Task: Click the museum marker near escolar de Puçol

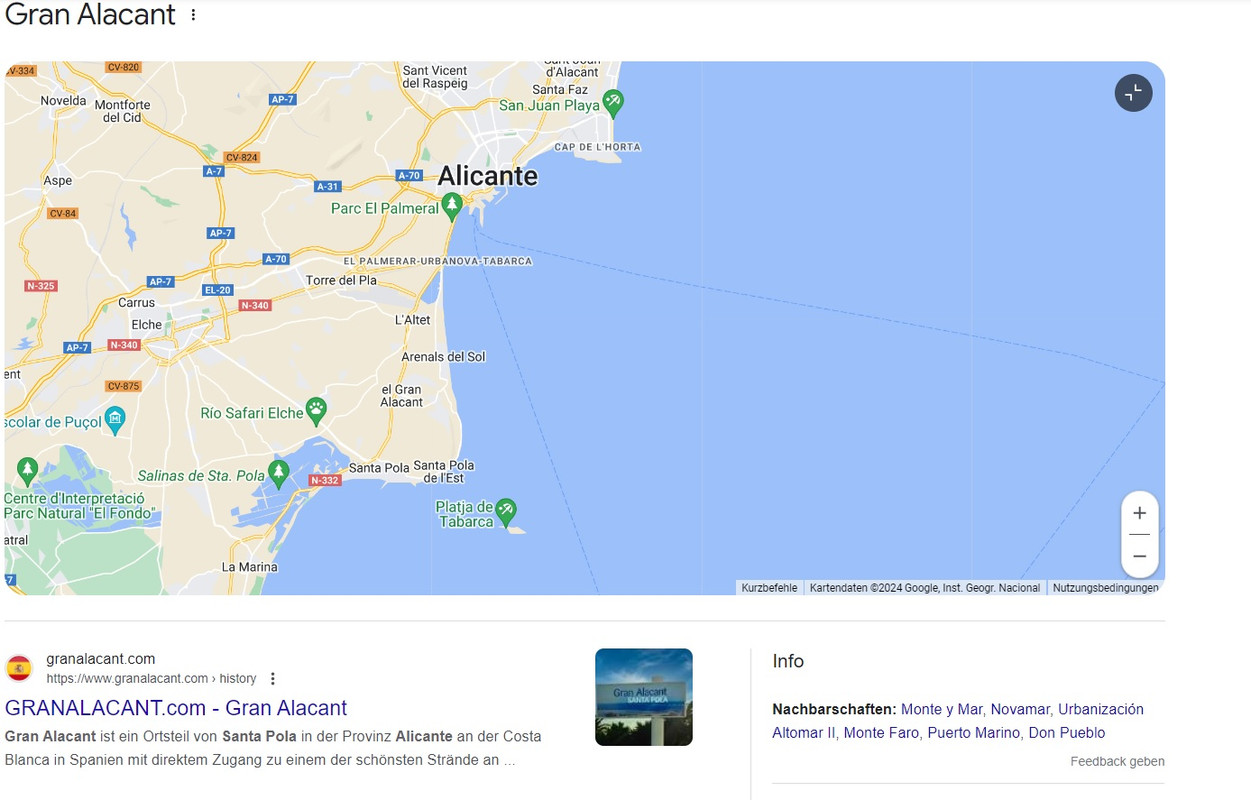Action: pos(115,419)
